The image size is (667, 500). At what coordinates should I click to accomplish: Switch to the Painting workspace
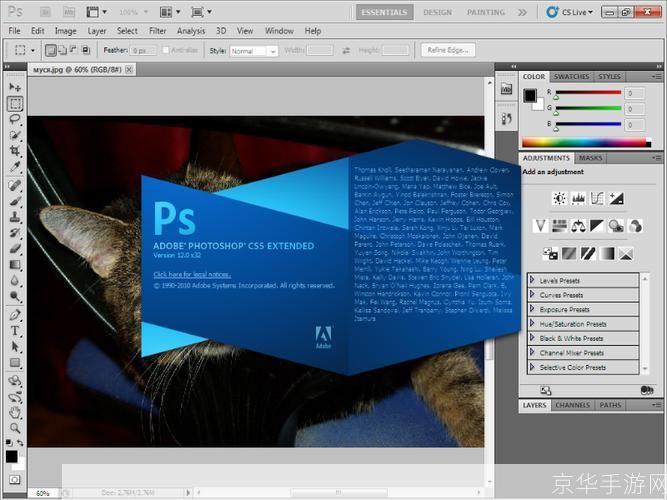(486, 12)
